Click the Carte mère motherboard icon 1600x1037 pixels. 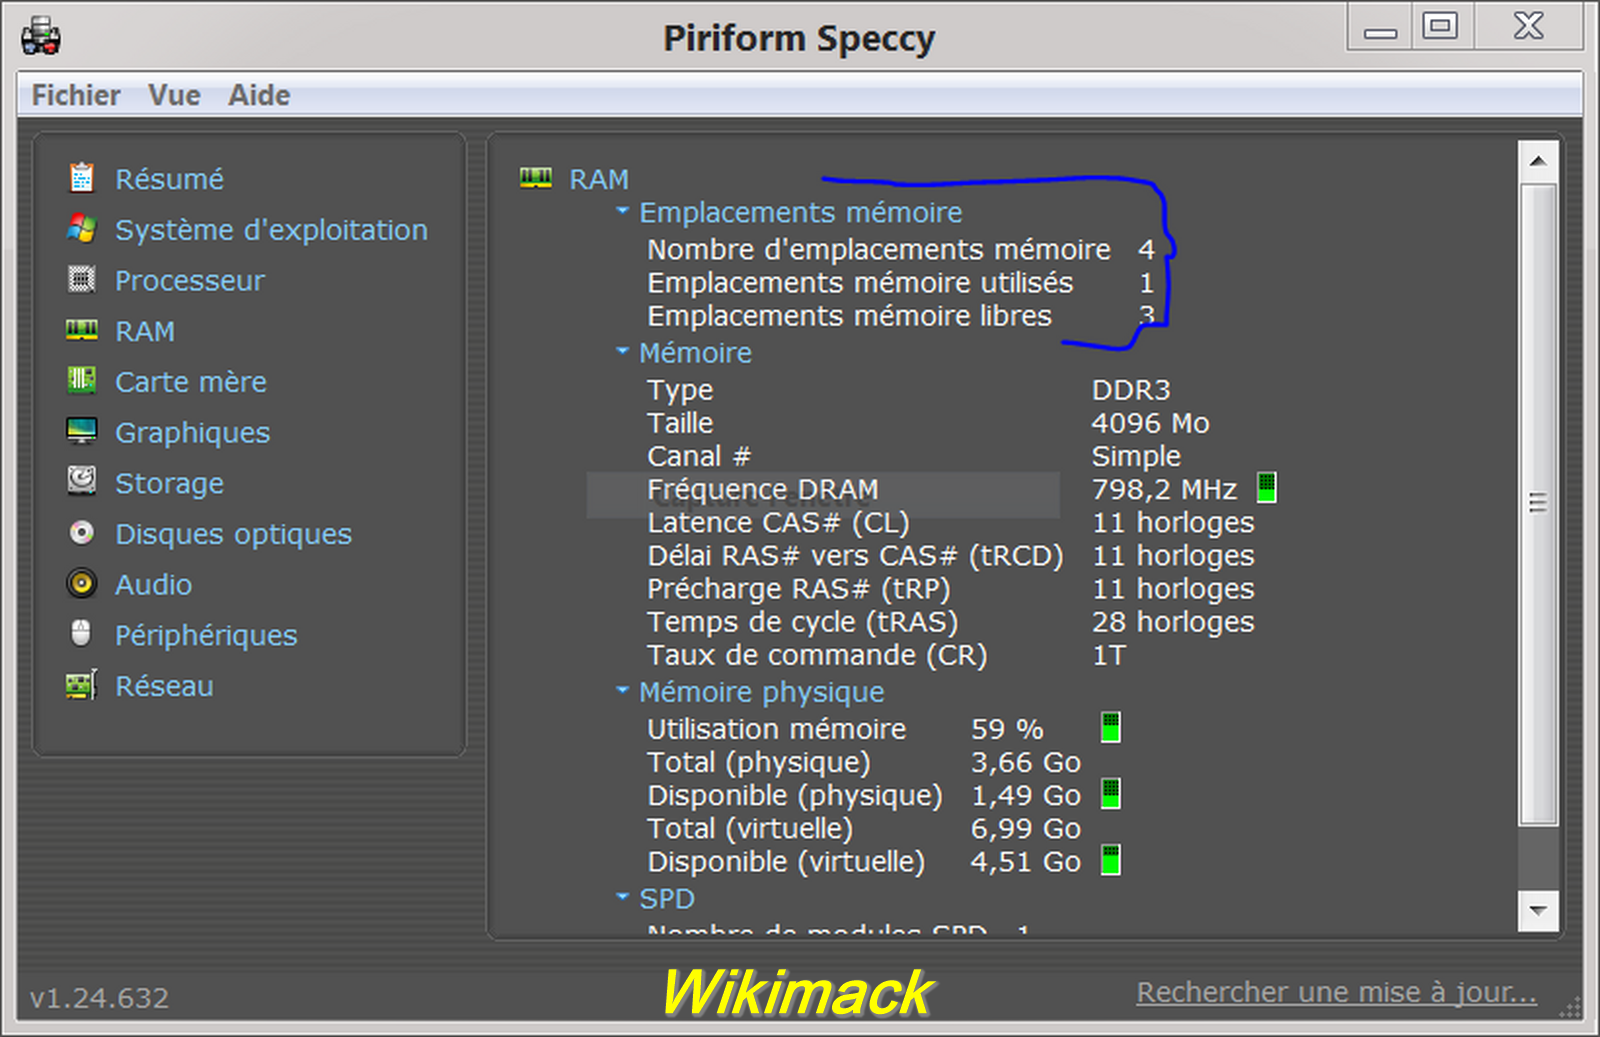click(81, 381)
